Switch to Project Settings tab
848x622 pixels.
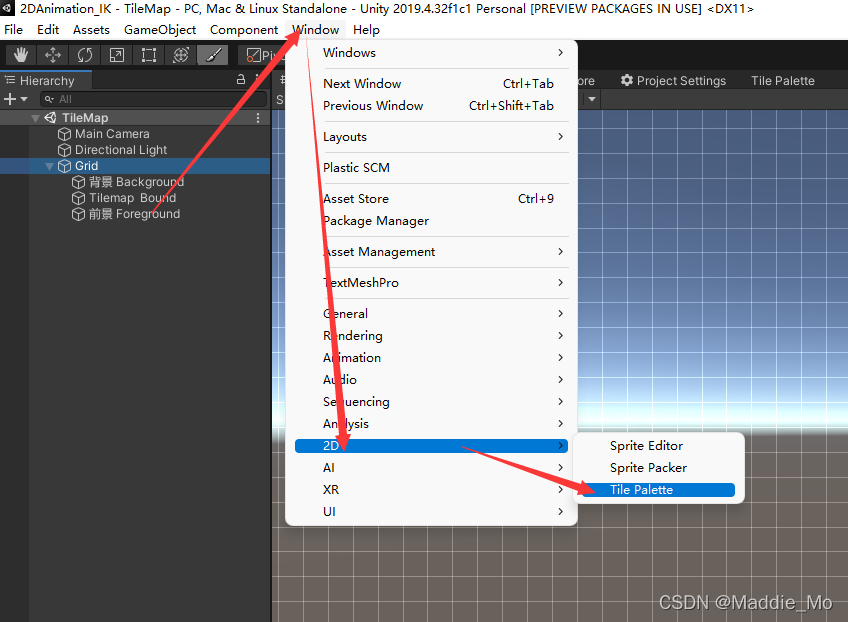tap(673, 81)
